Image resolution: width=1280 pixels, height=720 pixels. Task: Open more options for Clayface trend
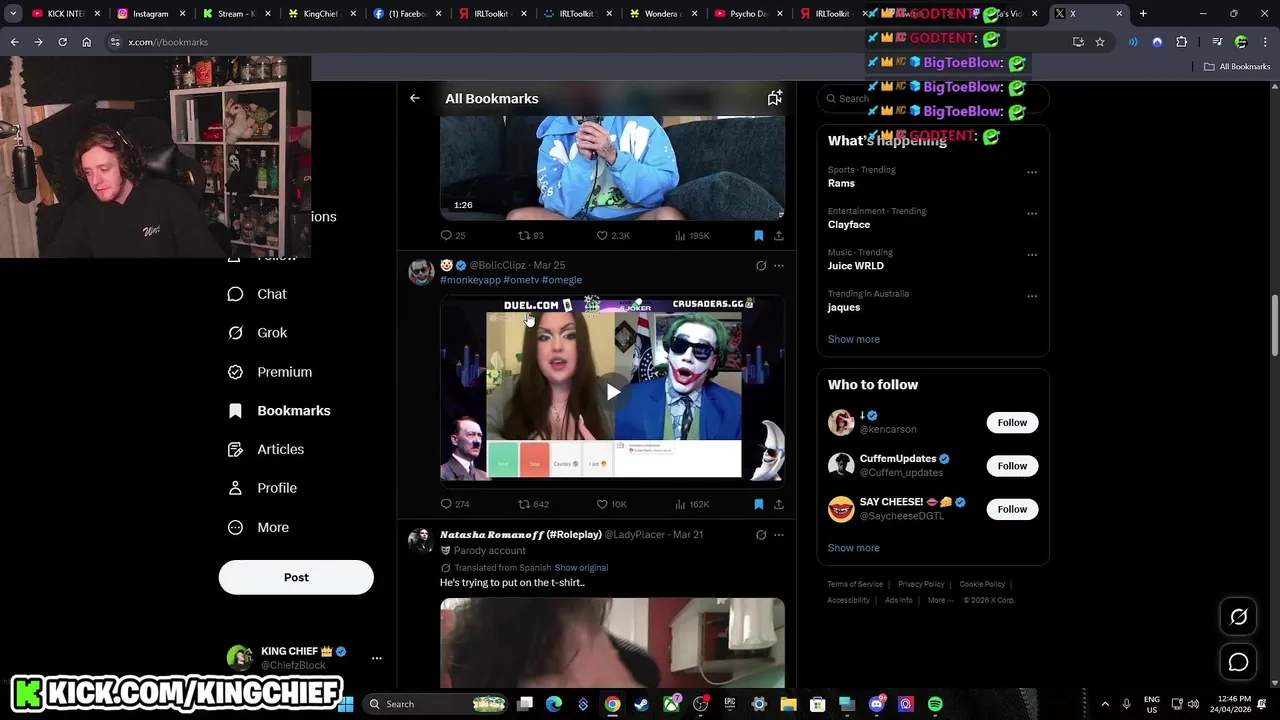(x=1032, y=213)
